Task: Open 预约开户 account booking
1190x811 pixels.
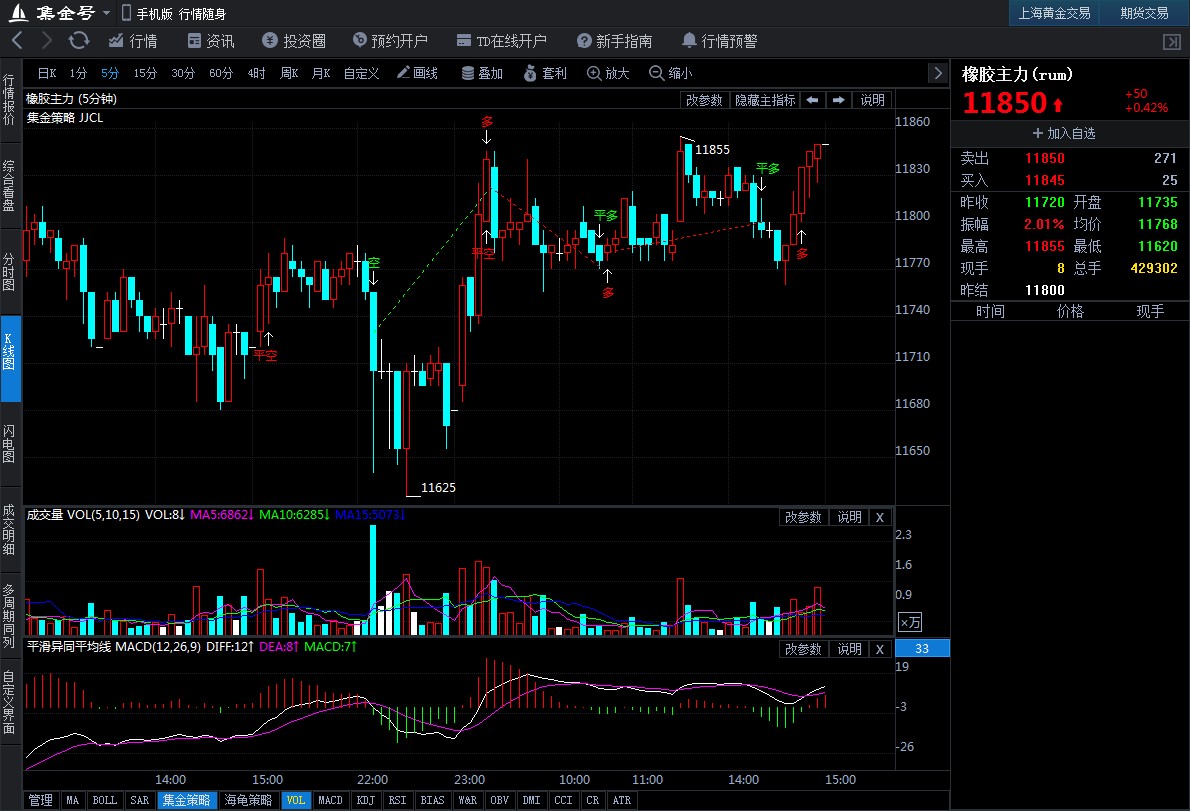Action: 390,41
